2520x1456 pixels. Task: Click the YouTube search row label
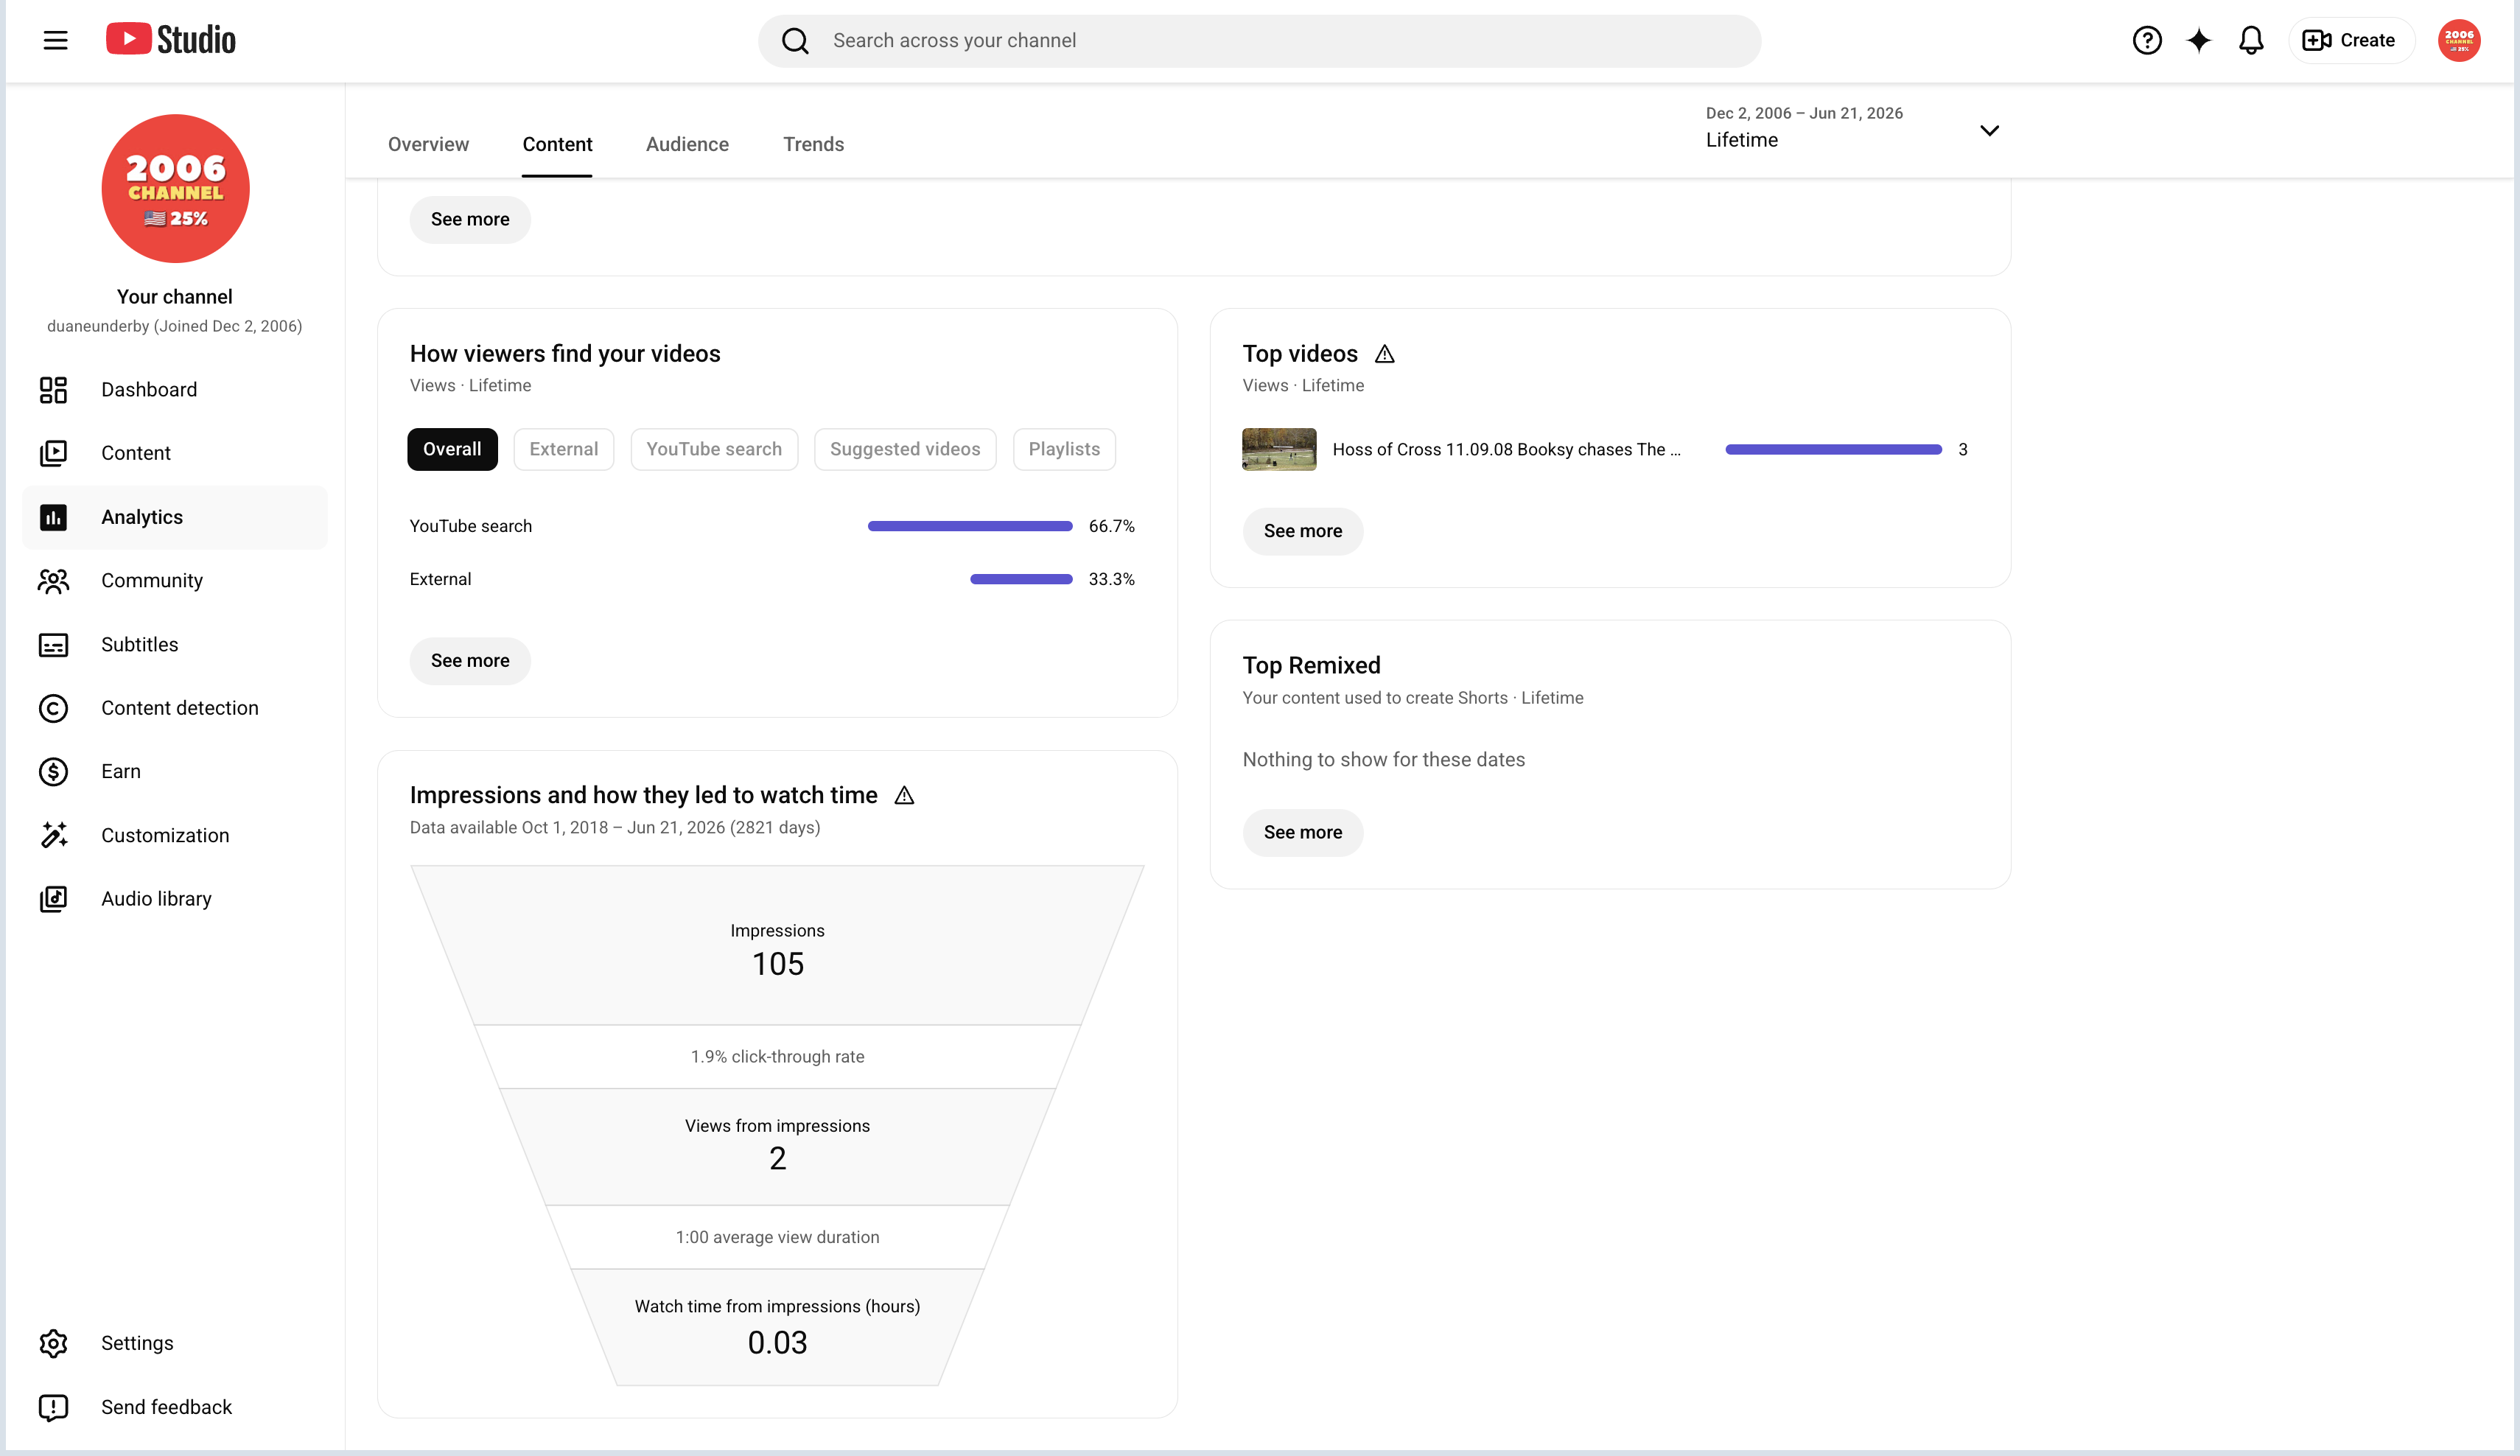pos(471,526)
